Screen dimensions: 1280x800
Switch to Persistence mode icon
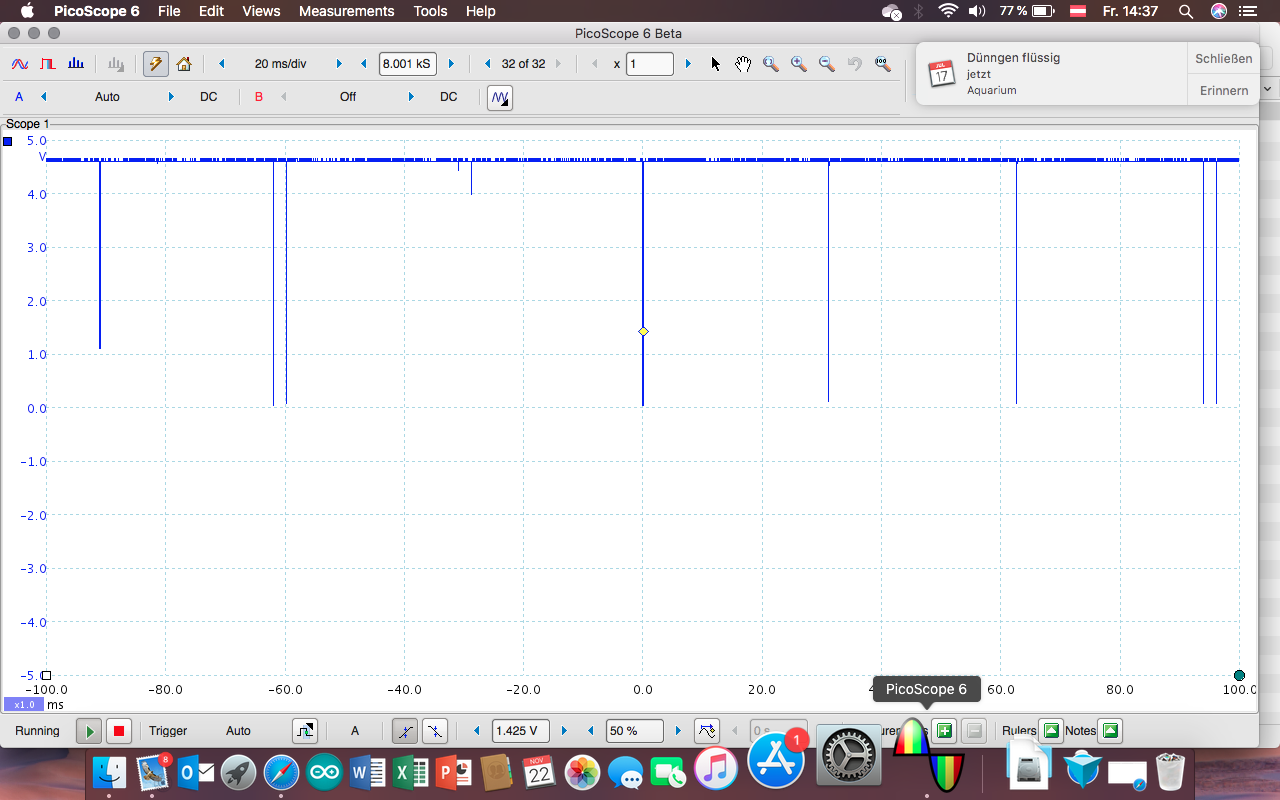[x=48, y=64]
